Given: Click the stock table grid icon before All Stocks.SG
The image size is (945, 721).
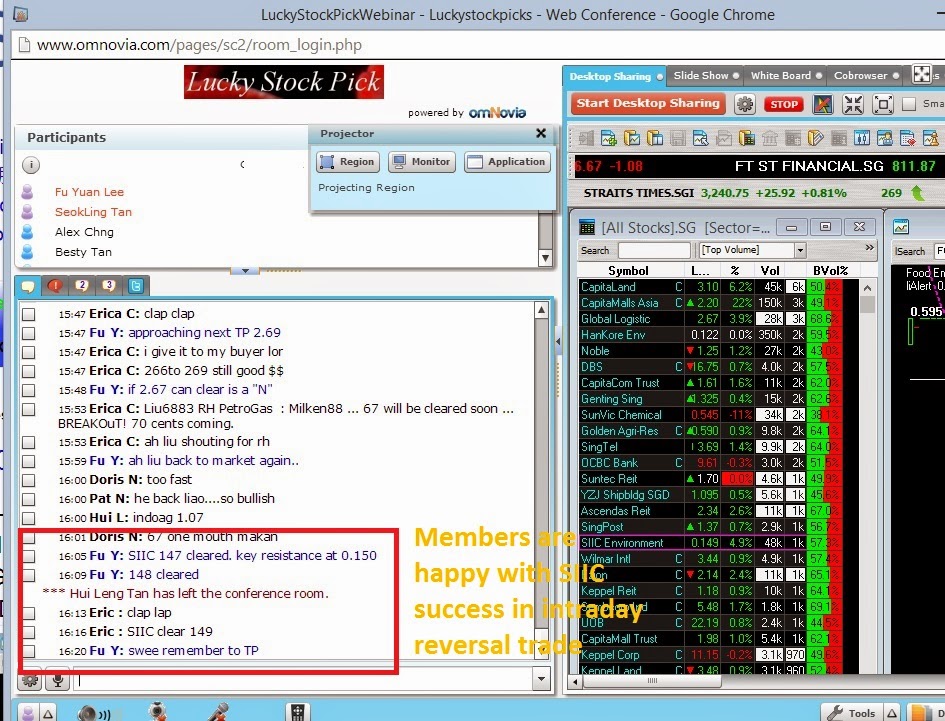Looking at the screenshot, I should point(586,227).
